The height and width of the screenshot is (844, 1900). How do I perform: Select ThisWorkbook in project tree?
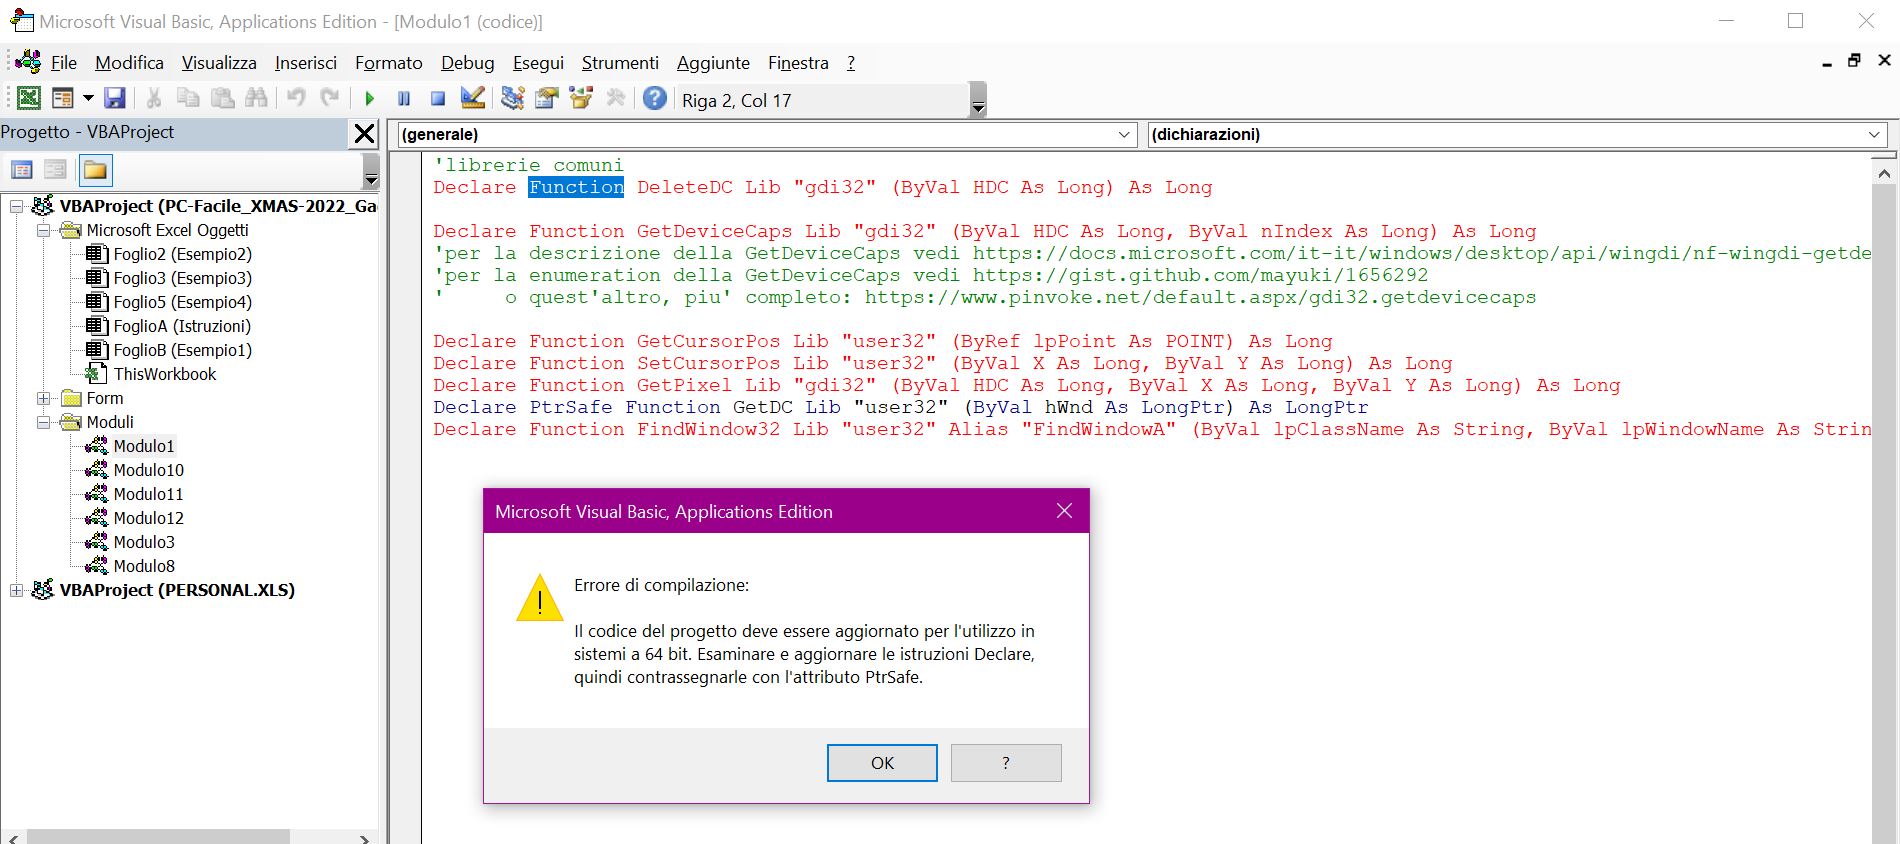164,374
